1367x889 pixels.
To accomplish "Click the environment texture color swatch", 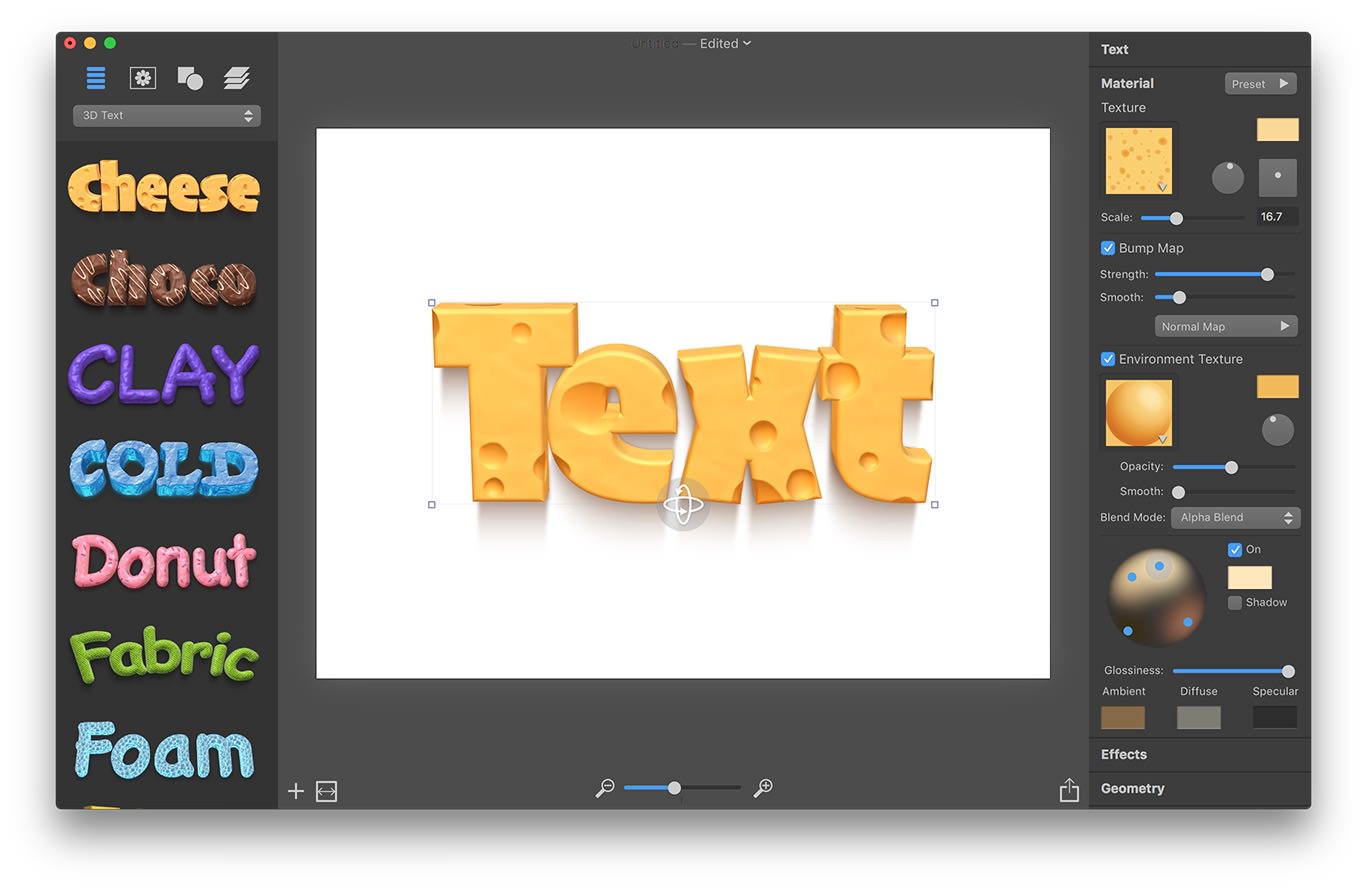I will (x=1277, y=387).
